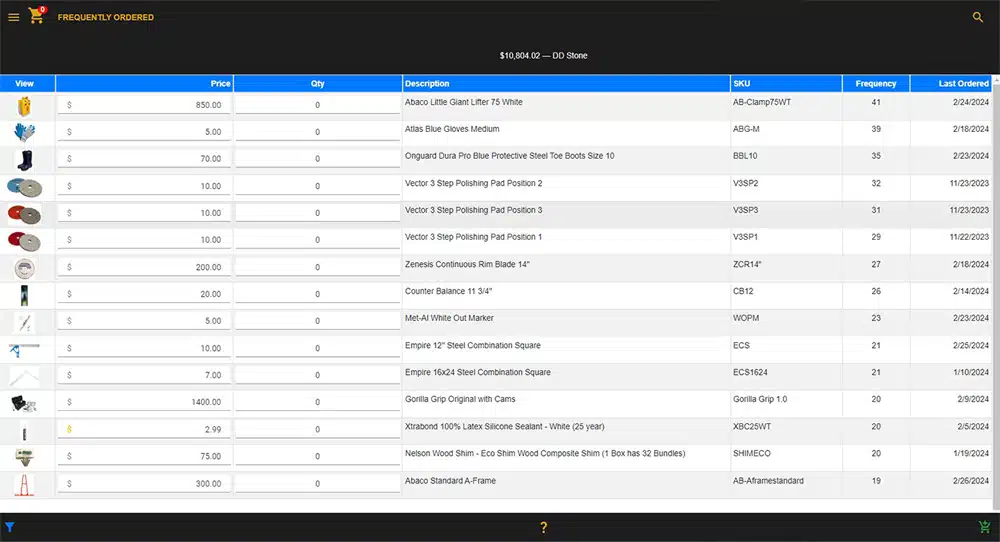Edit quantity for Gorilla Grip Original
The width and height of the screenshot is (1000, 542).
[318, 402]
